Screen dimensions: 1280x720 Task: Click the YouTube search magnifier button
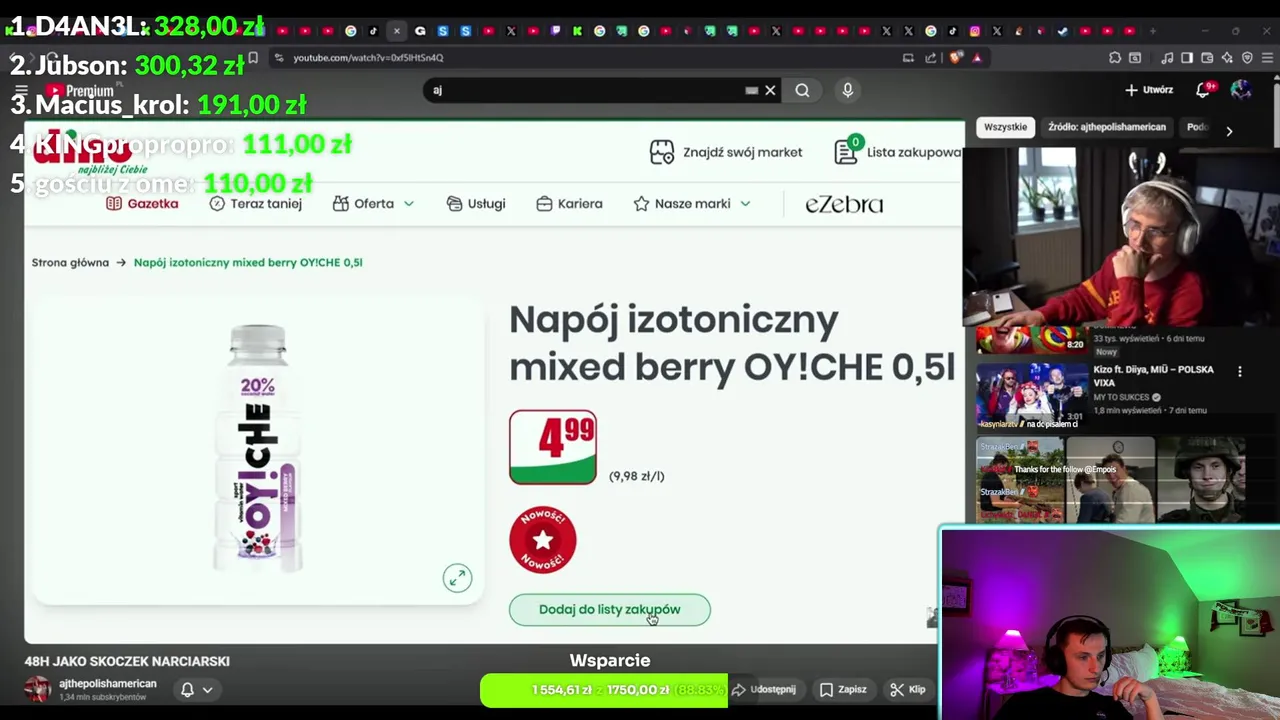pyautogui.click(x=802, y=90)
